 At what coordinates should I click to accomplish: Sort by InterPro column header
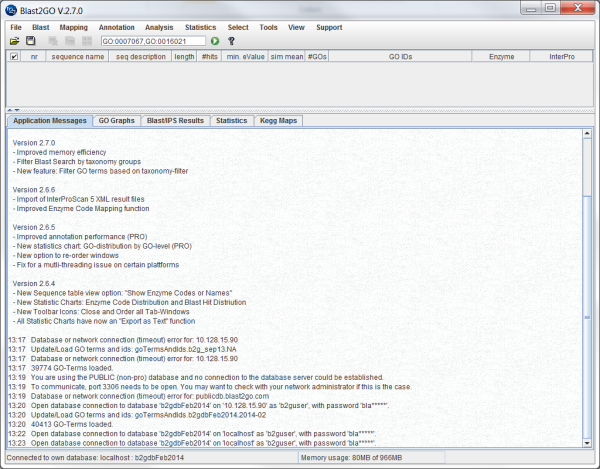coord(562,57)
